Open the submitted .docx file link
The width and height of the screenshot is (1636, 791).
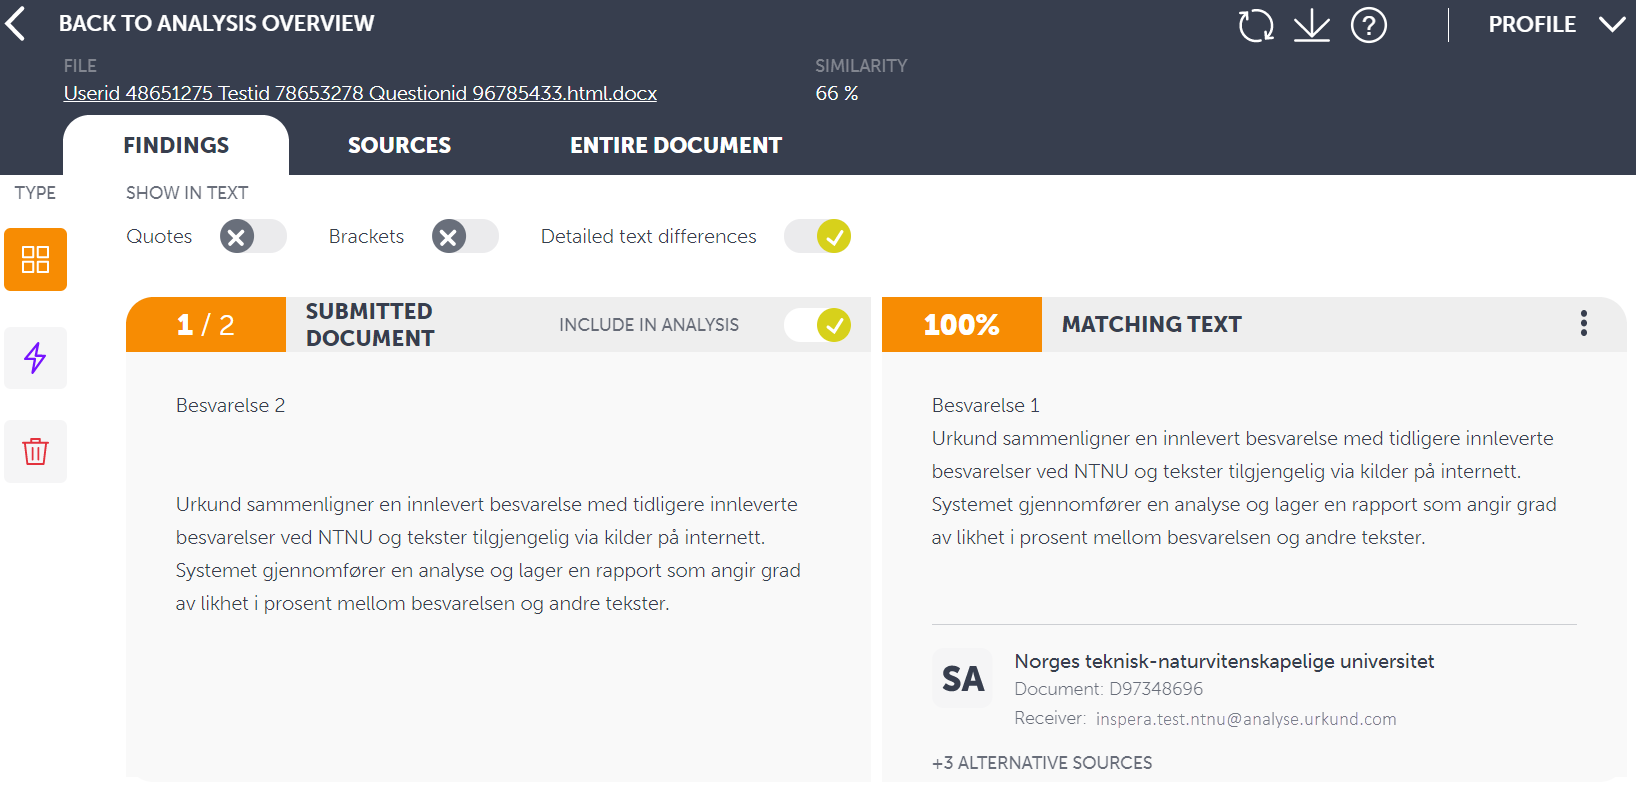360,93
